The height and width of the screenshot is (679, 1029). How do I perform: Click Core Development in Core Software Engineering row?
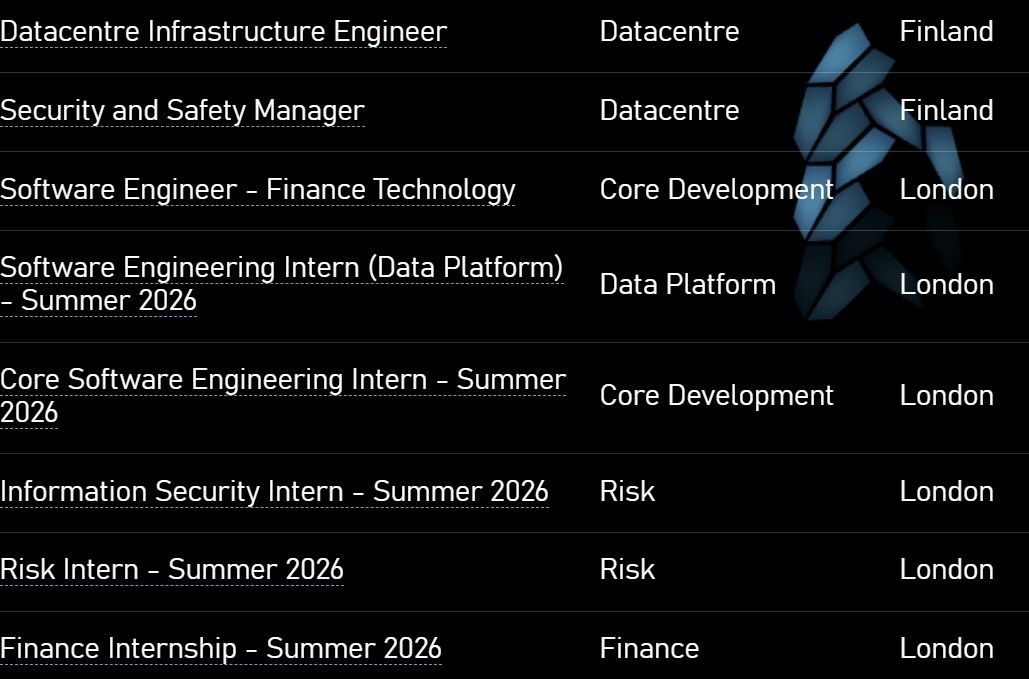pyautogui.click(x=716, y=396)
